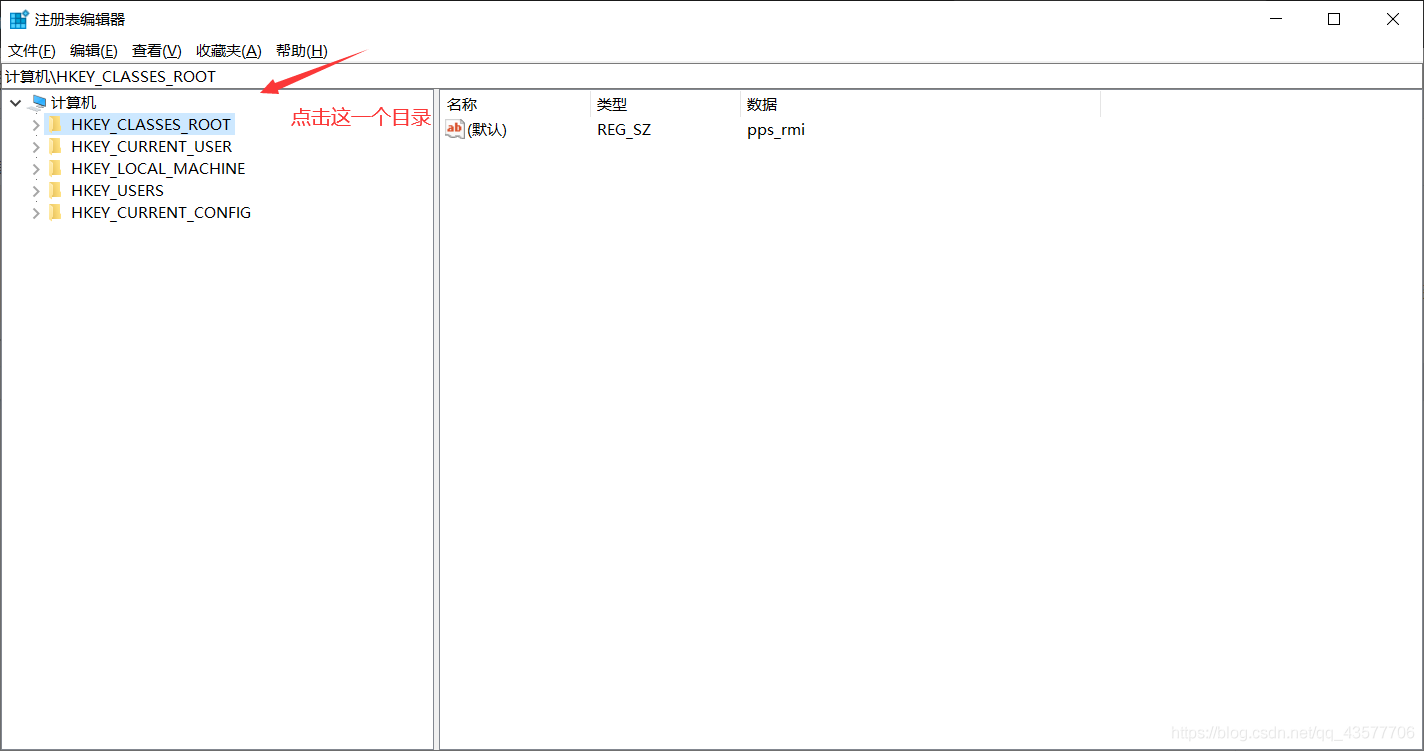
Task: Expand the HKEY_CURRENT_CONFIG key
Action: tap(36, 213)
